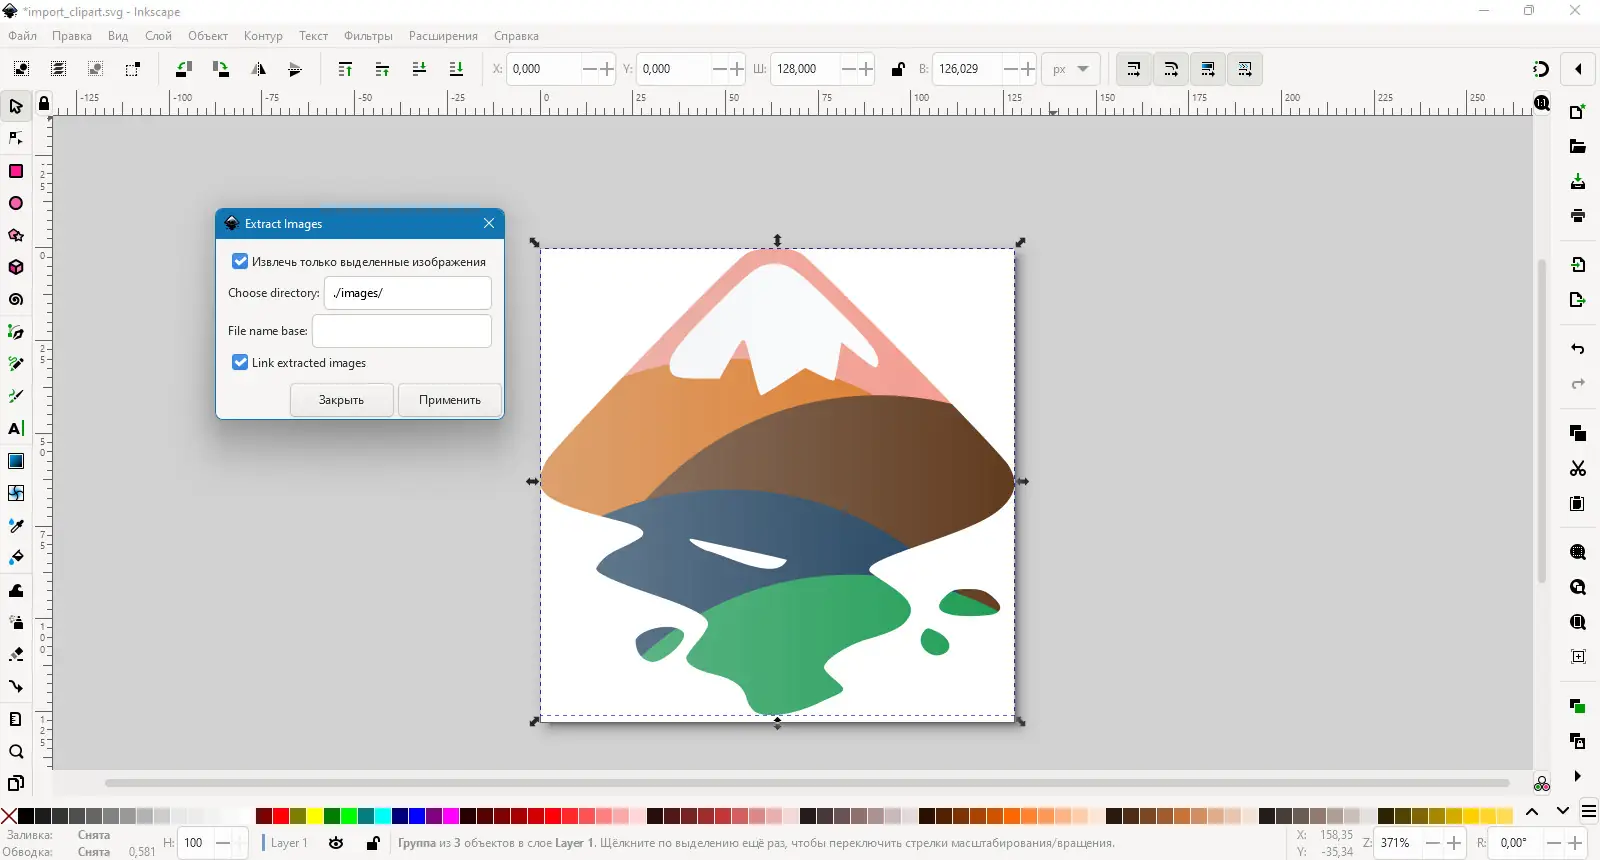
Task: Click the File name base field
Action: (401, 331)
